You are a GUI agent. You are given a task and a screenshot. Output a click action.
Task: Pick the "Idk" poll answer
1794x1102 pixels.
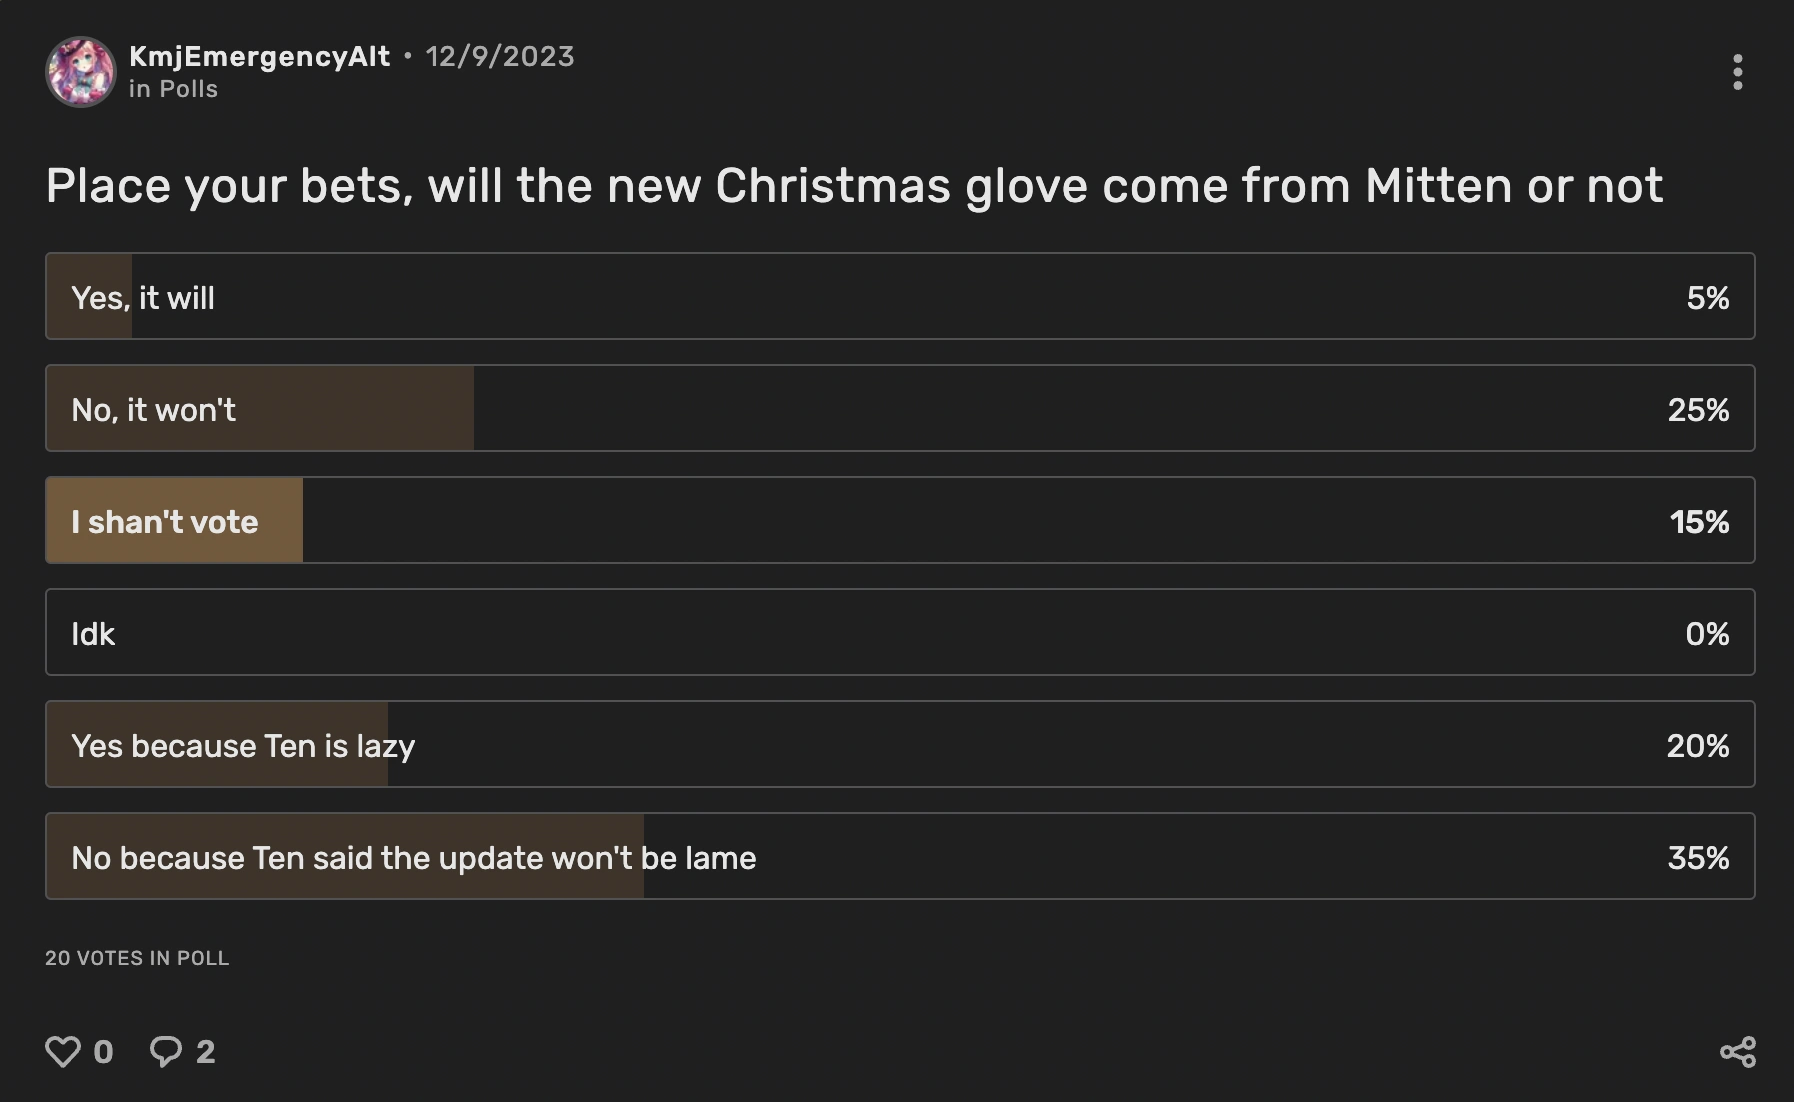pos(899,633)
